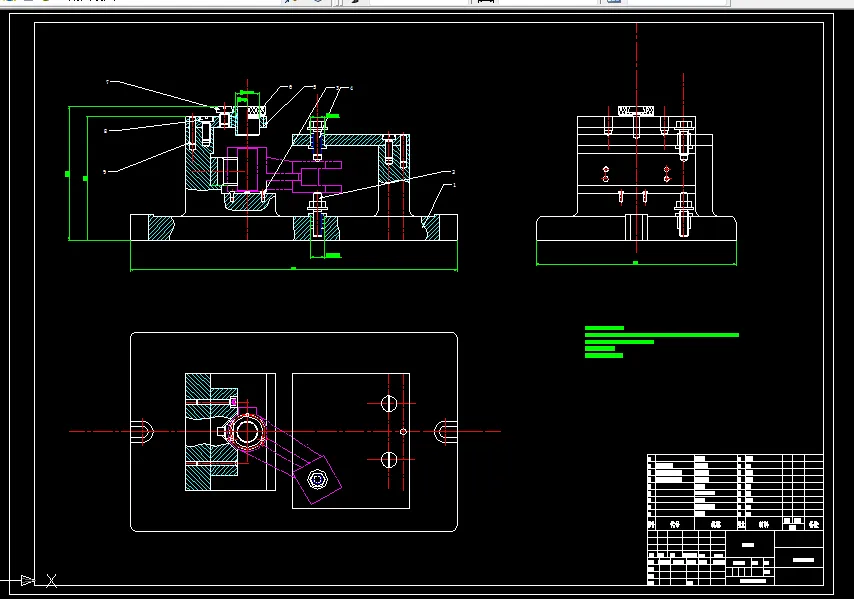Select the knurled knob atop the side view
Image resolution: width=854 pixels, height=599 pixels.
[x=636, y=111]
